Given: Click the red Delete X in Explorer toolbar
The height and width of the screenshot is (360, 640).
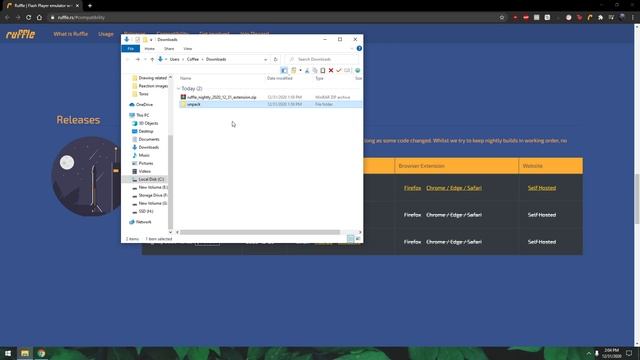Looking at the screenshot, I should (331, 70).
